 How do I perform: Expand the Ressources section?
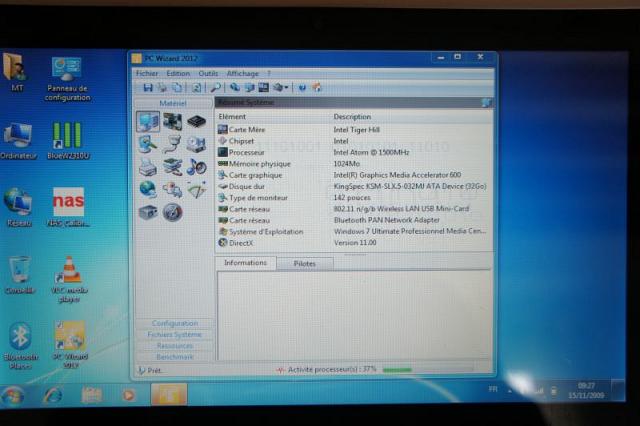tap(175, 346)
